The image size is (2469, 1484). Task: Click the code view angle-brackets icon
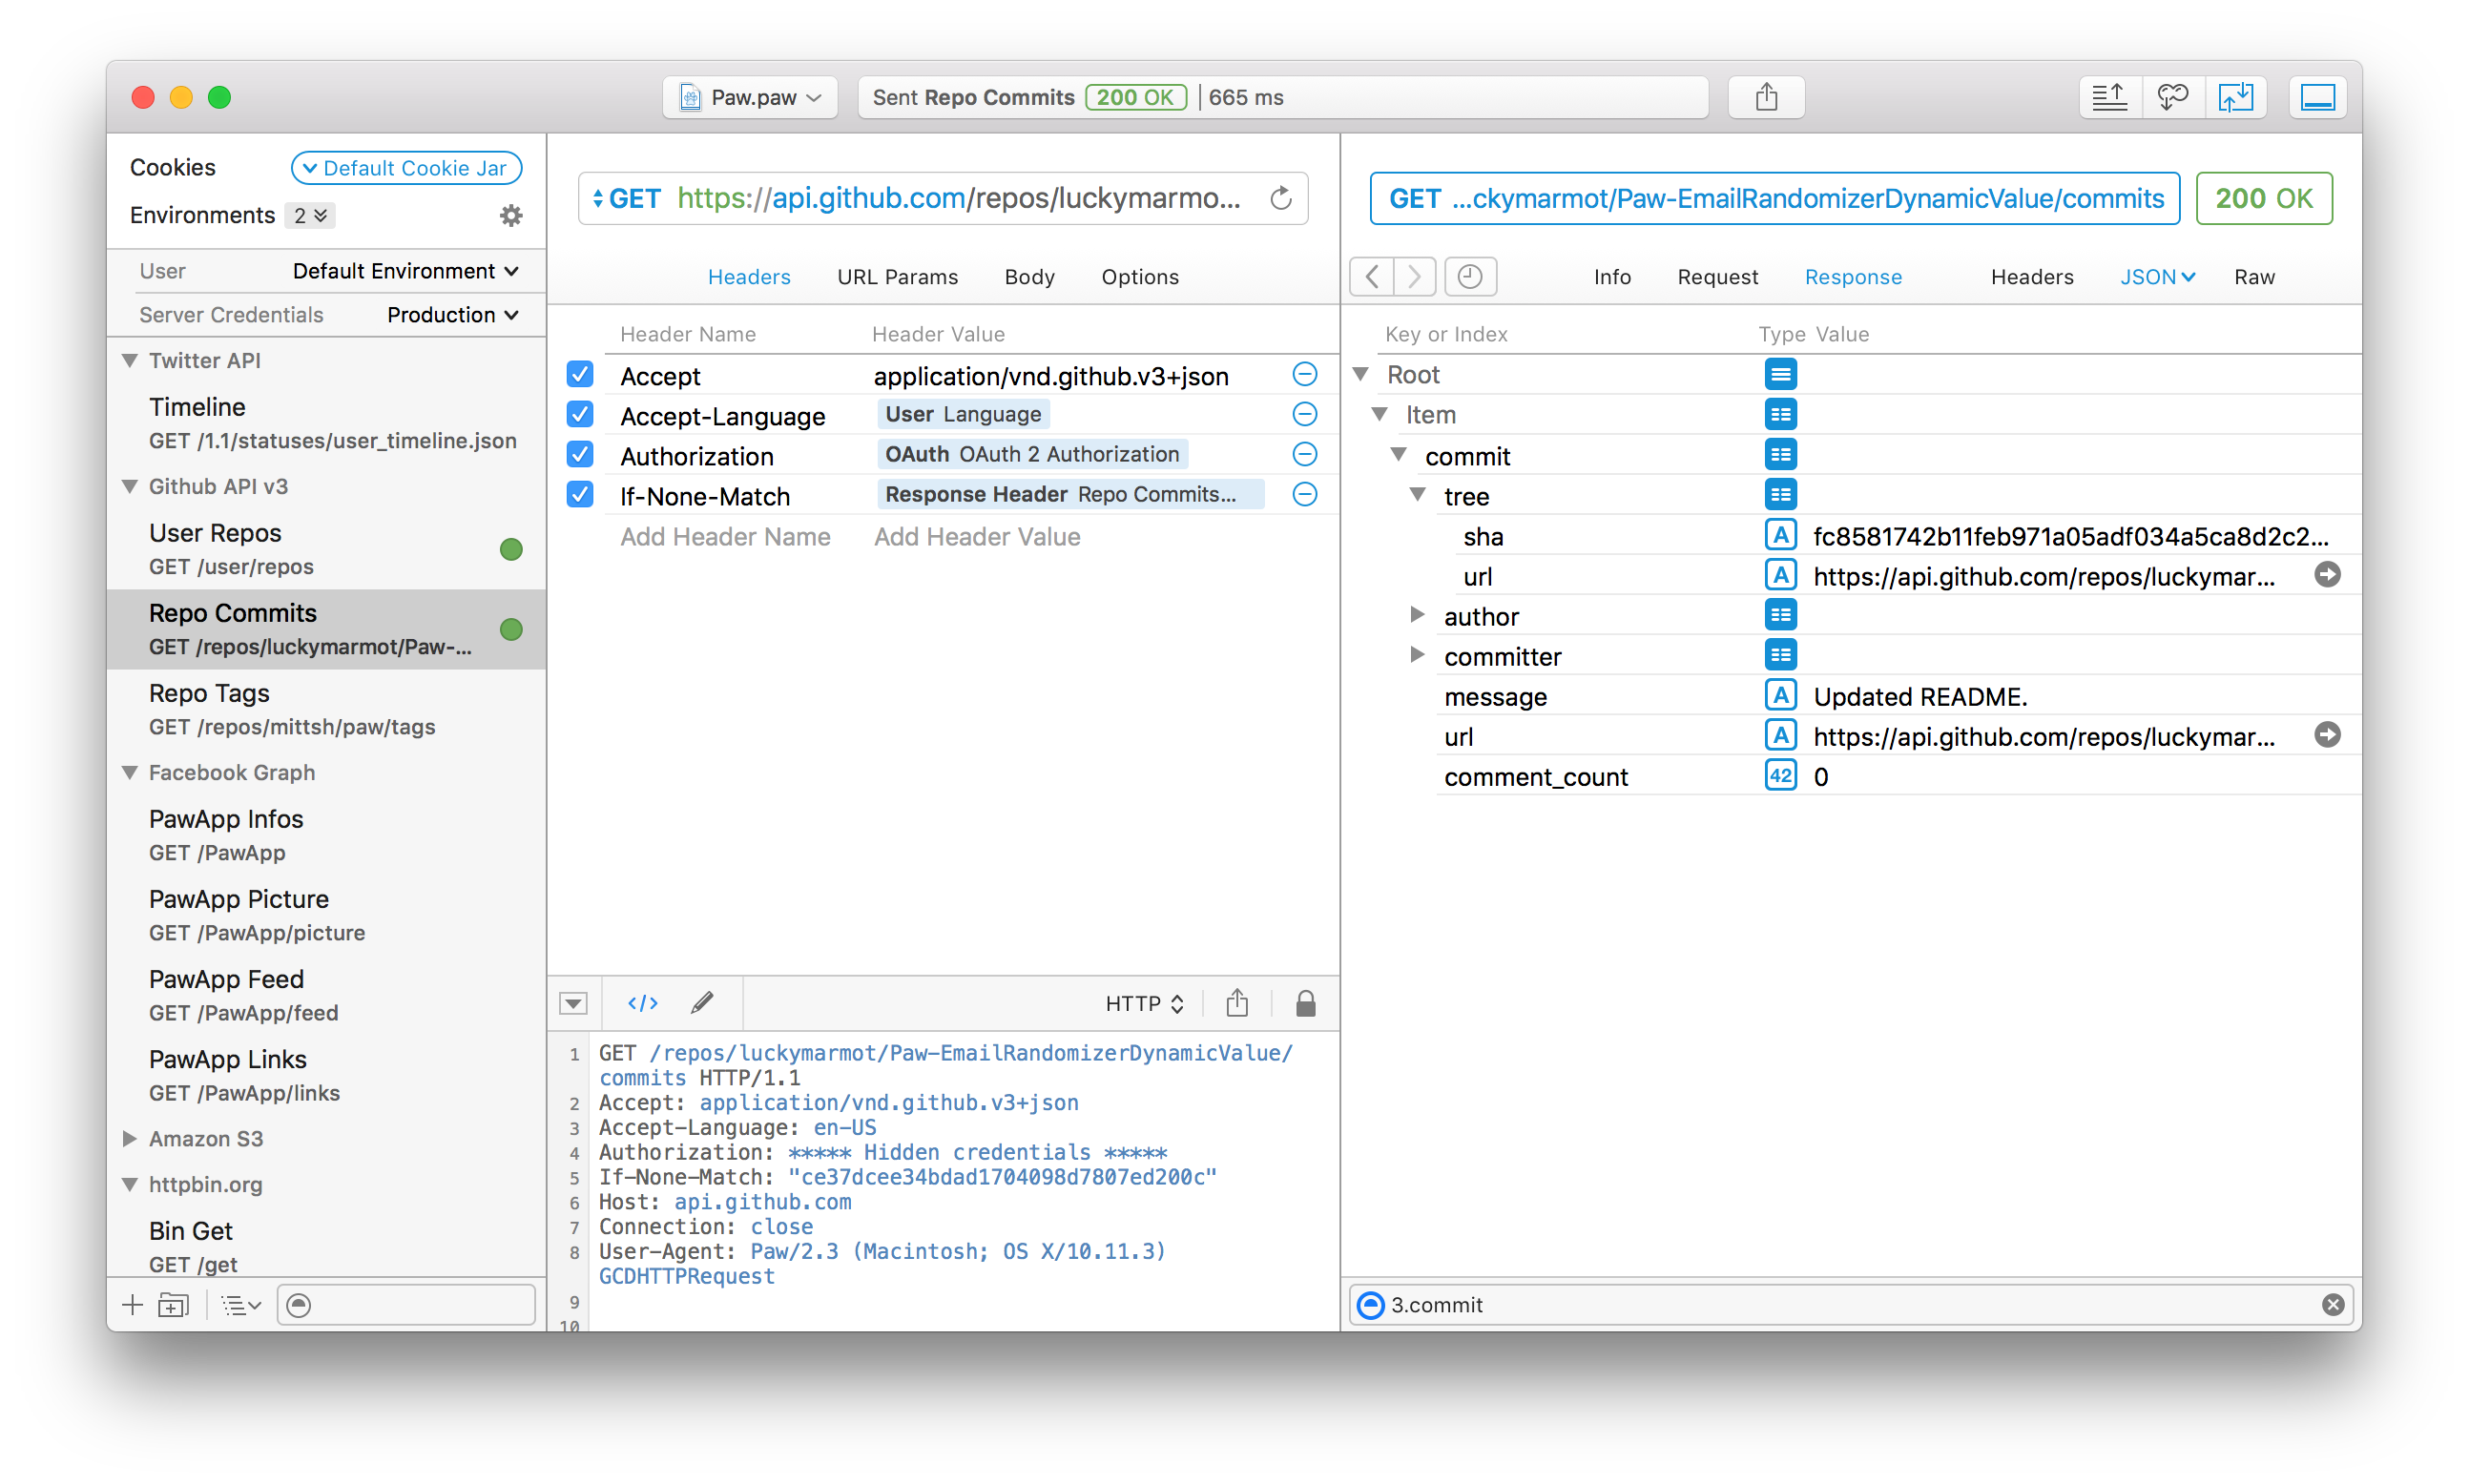(x=642, y=1003)
